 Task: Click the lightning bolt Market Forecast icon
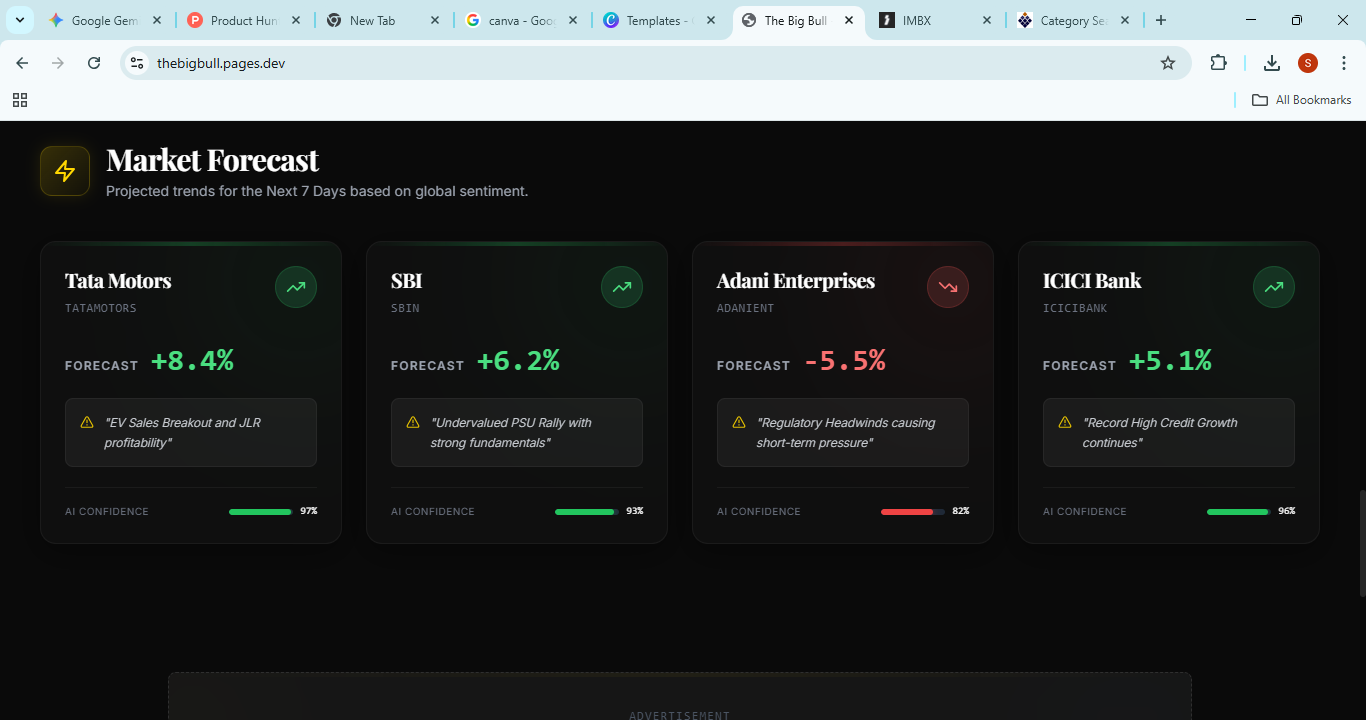[64, 170]
